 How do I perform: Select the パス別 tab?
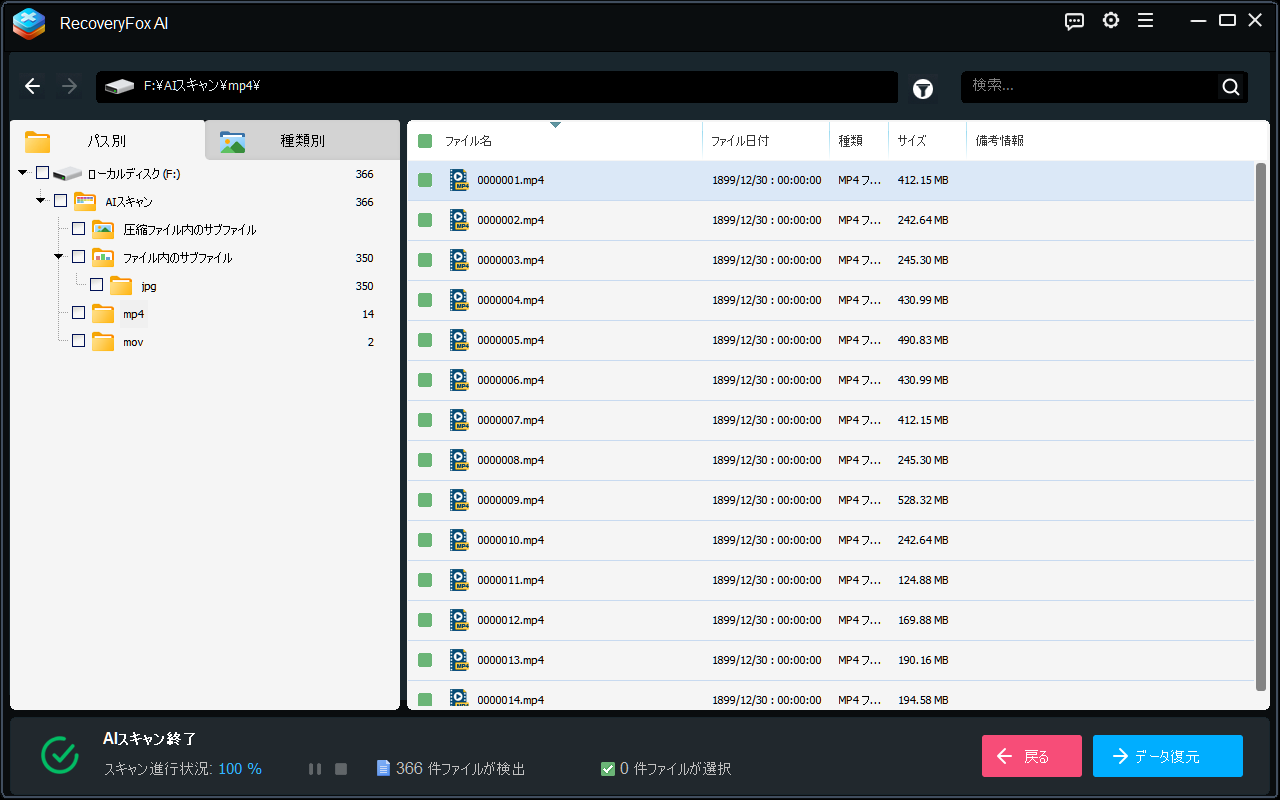tap(107, 141)
